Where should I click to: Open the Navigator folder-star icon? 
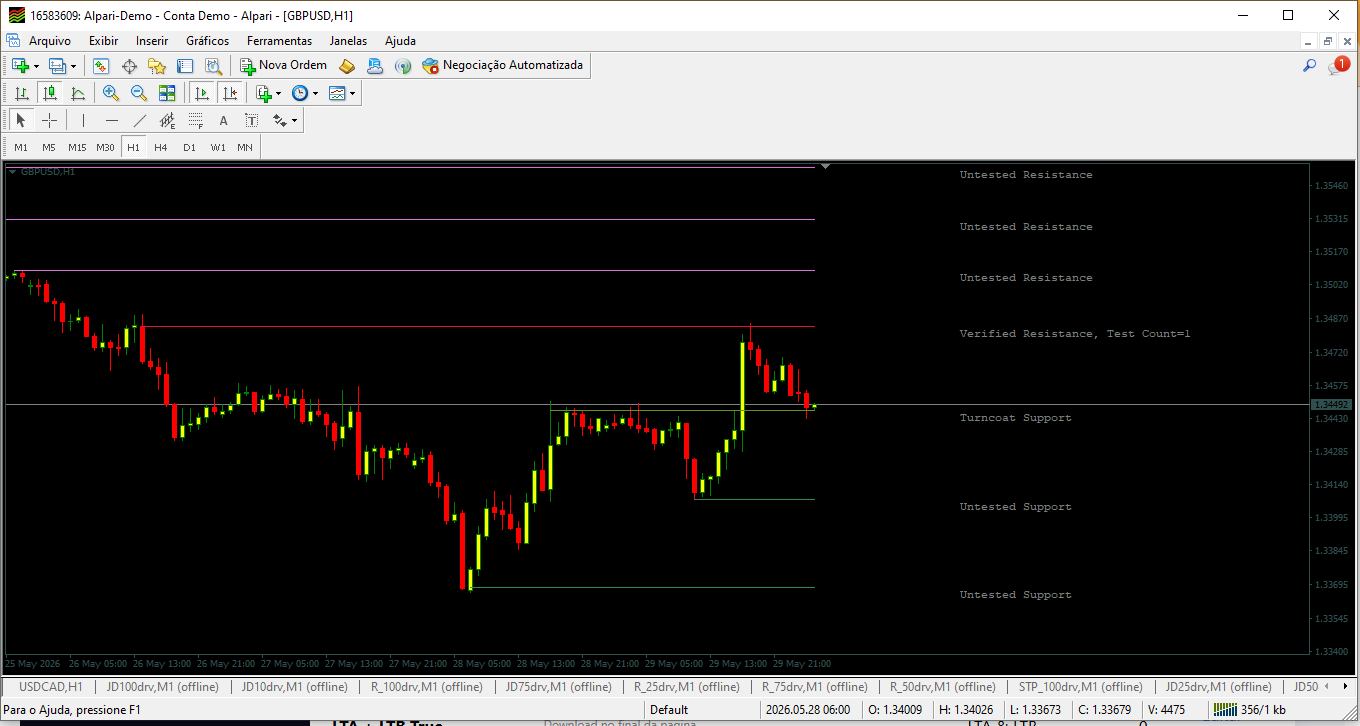pos(157,66)
